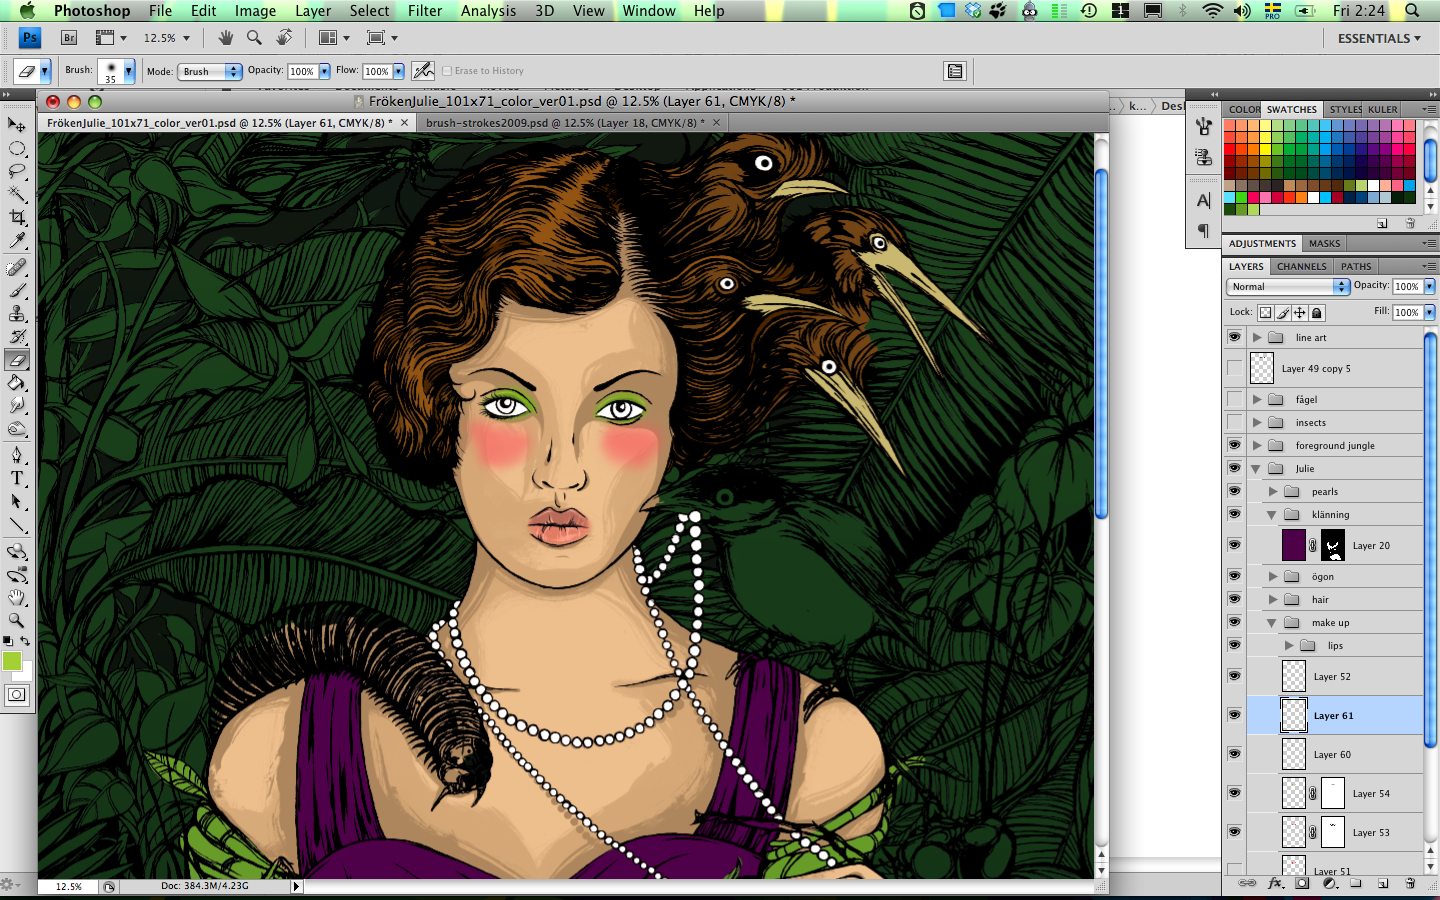Switch to the CHANNELS tab
The image size is (1440, 900).
[1301, 266]
